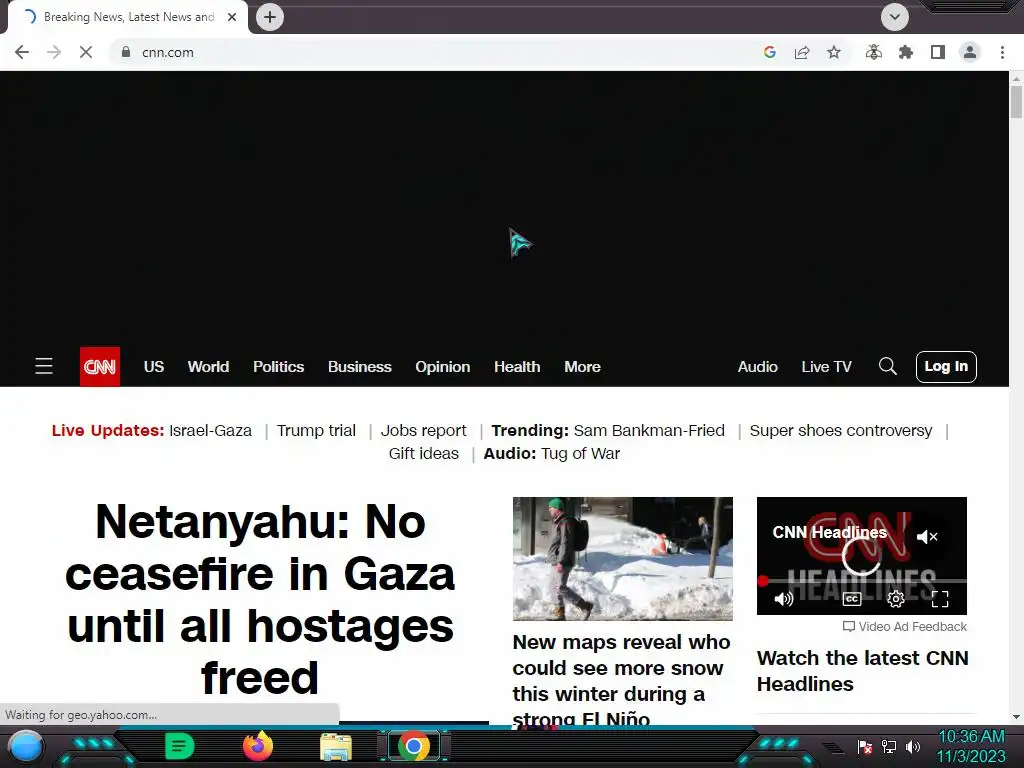Share this page using the share icon
This screenshot has height=768, width=1024.
(x=802, y=52)
